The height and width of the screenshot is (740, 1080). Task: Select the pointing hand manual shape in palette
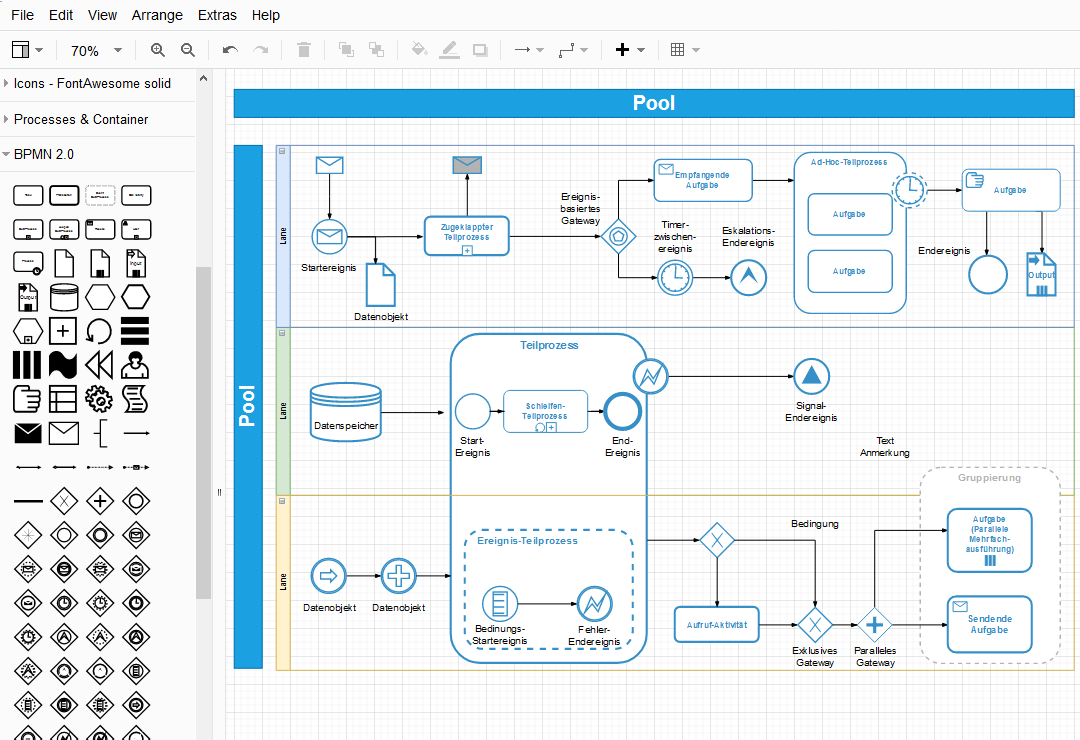click(x=28, y=399)
